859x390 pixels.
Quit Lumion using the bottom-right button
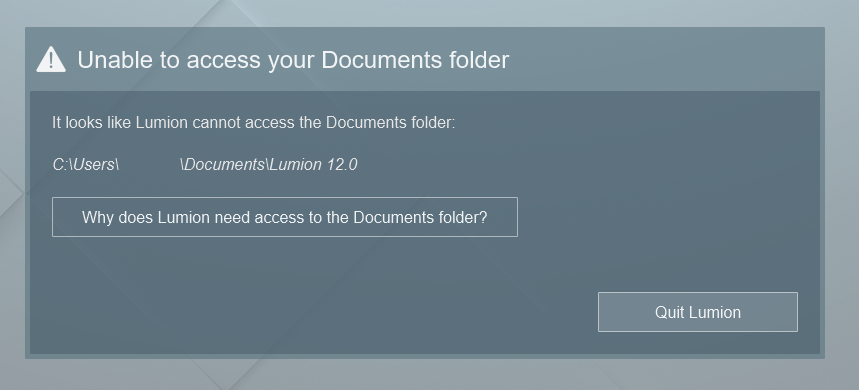697,312
